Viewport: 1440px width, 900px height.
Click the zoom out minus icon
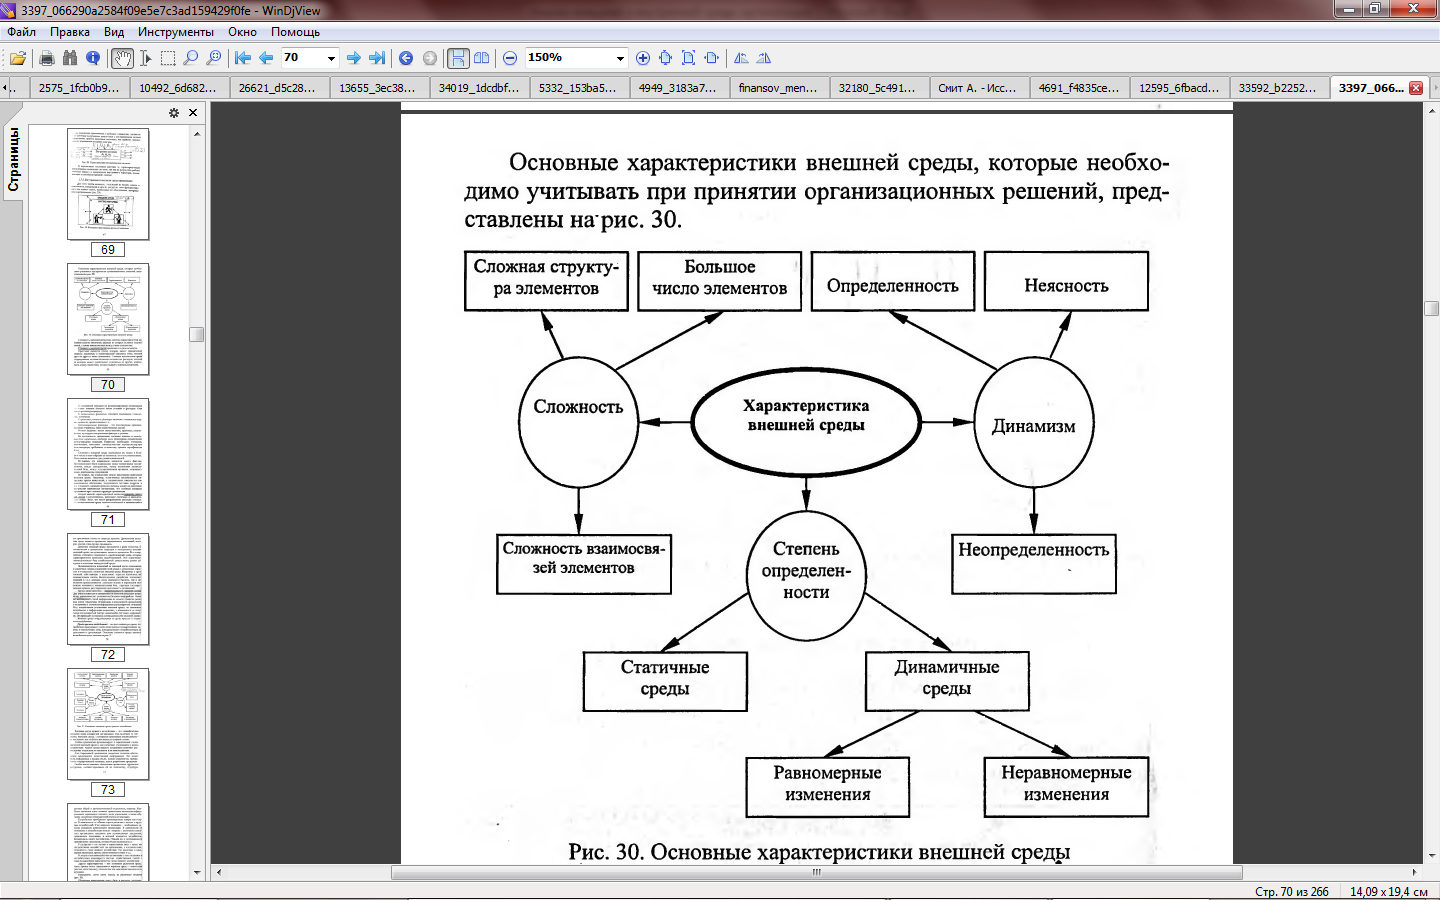510,58
